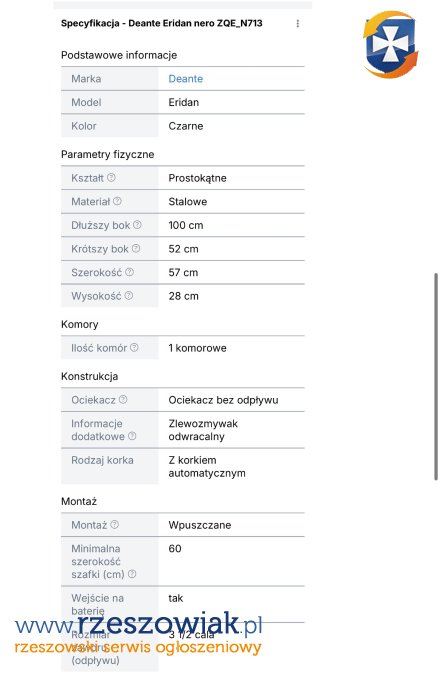
Task: Select the Podstawowe informacje section heading
Action: click(x=119, y=55)
